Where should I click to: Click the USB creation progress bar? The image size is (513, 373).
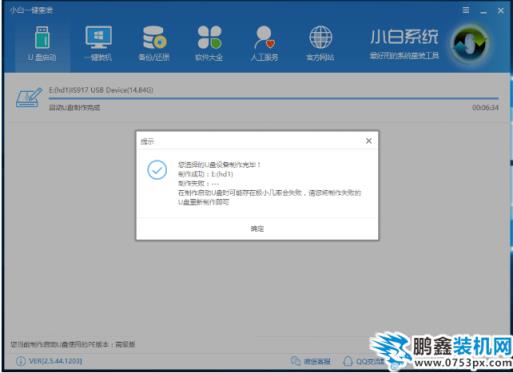[x=274, y=99]
